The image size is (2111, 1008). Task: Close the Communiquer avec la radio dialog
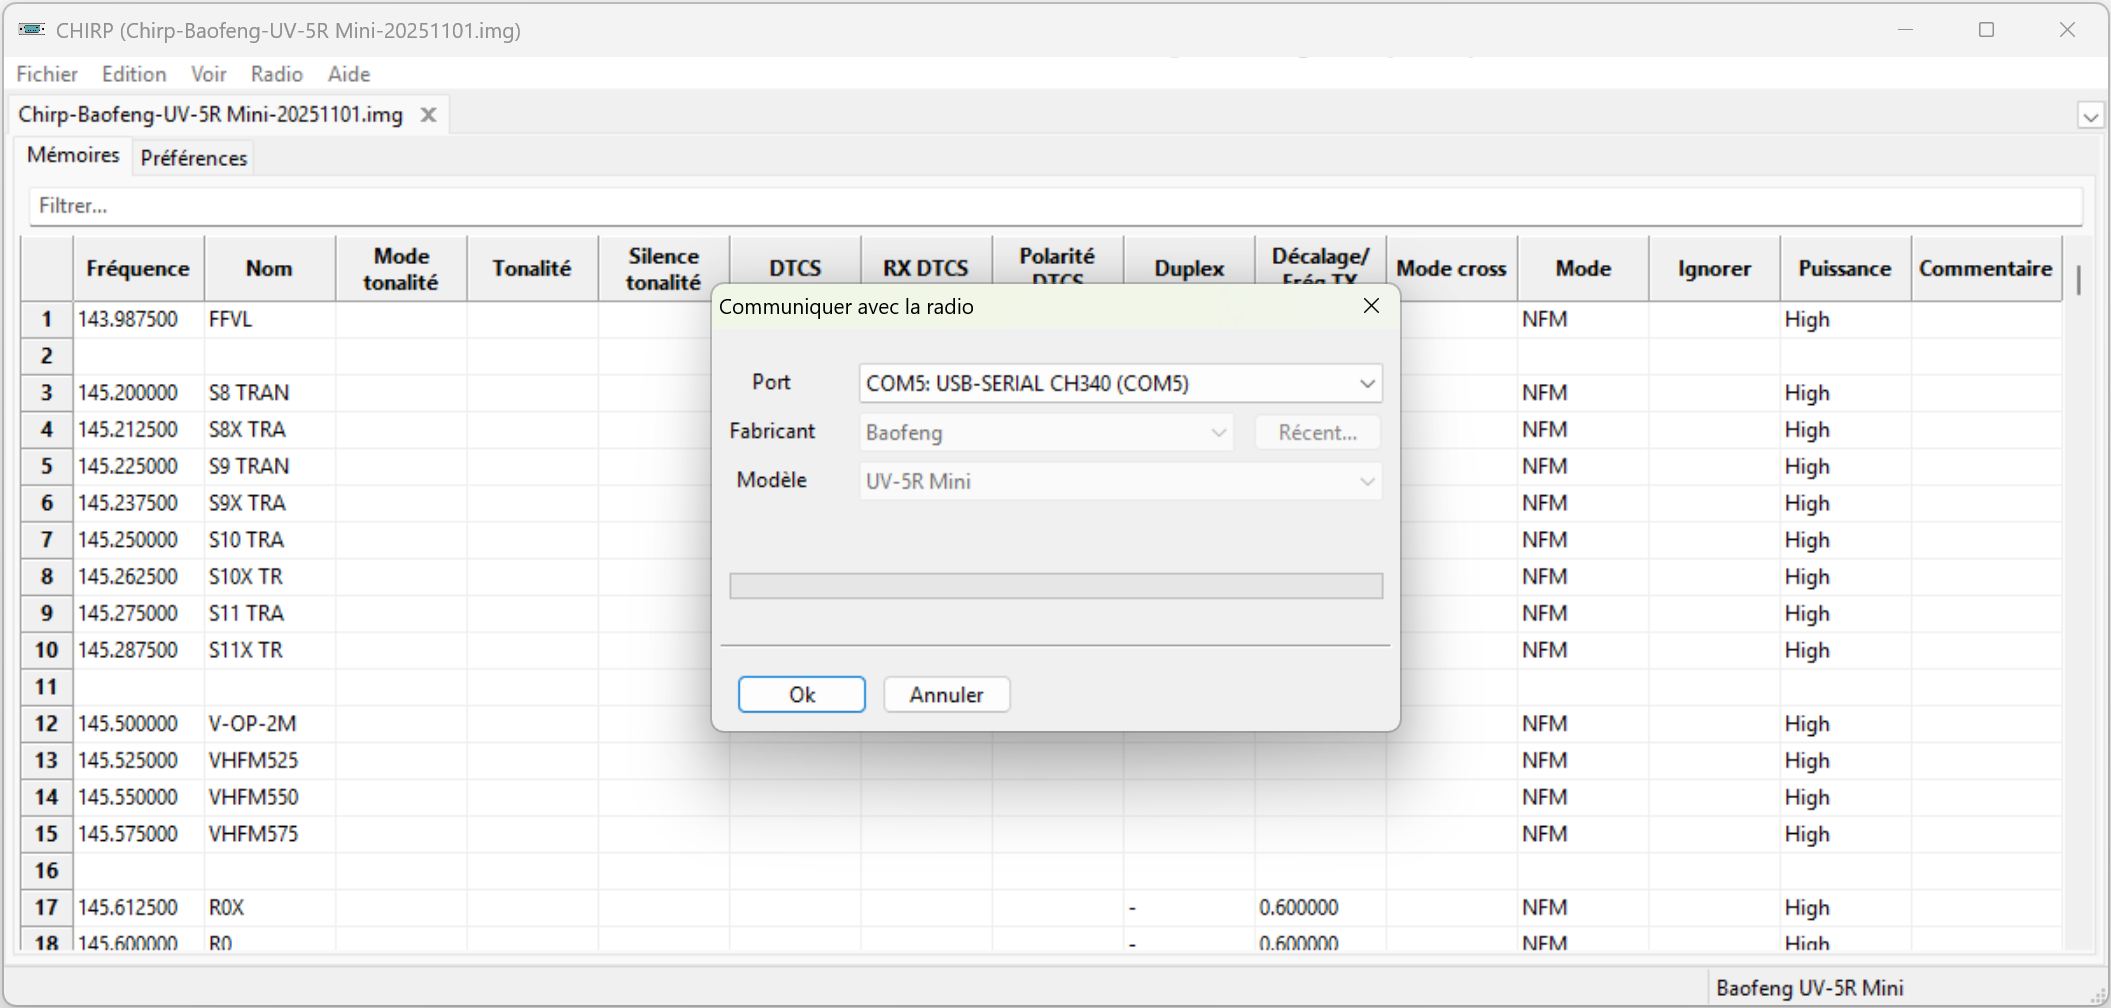click(x=1371, y=306)
